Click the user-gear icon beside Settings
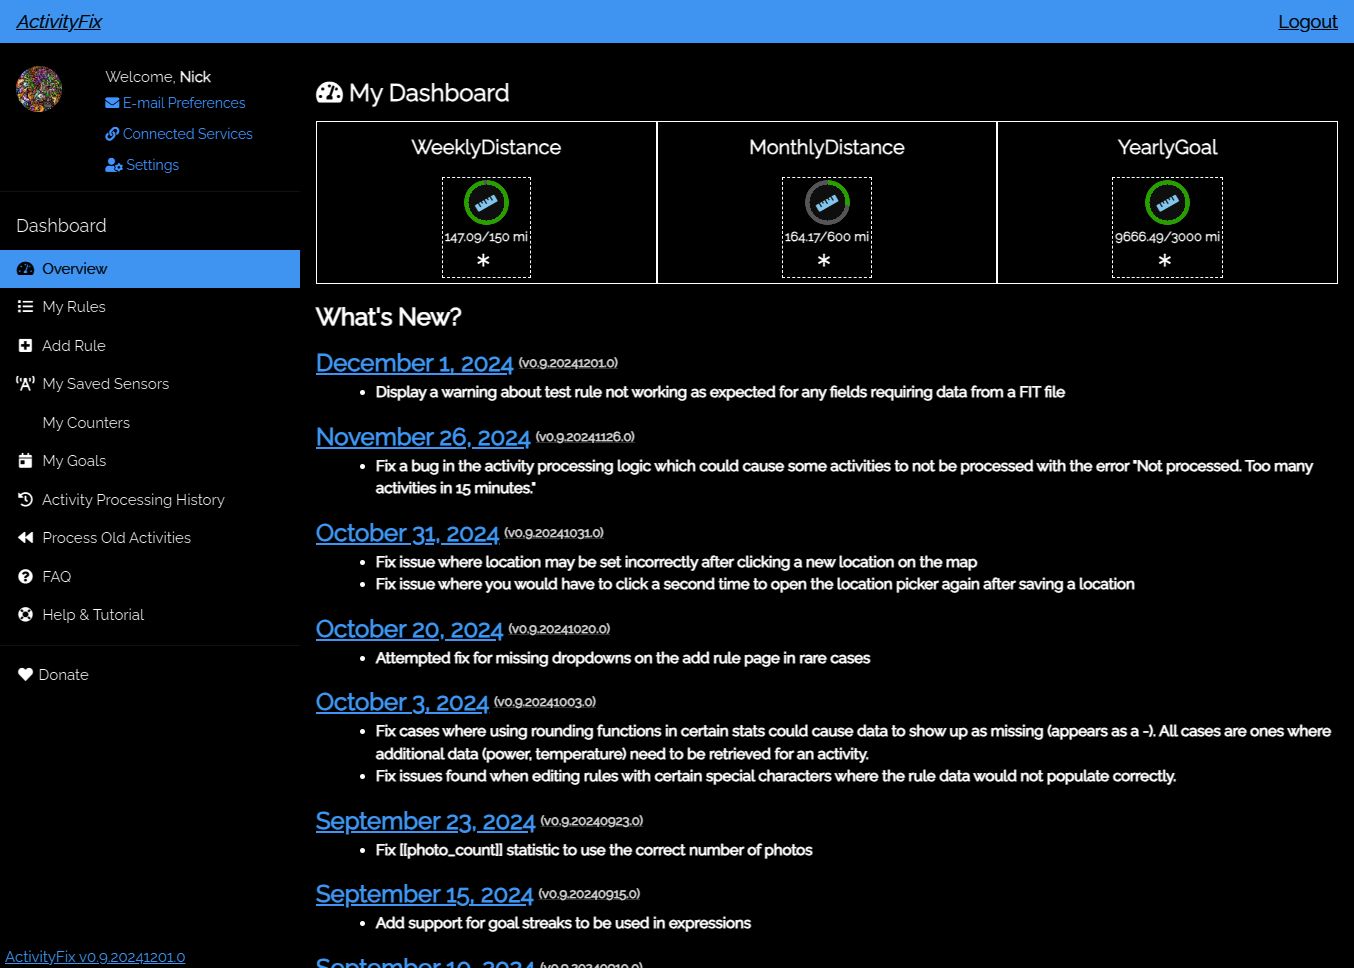The image size is (1354, 968). coord(114,165)
